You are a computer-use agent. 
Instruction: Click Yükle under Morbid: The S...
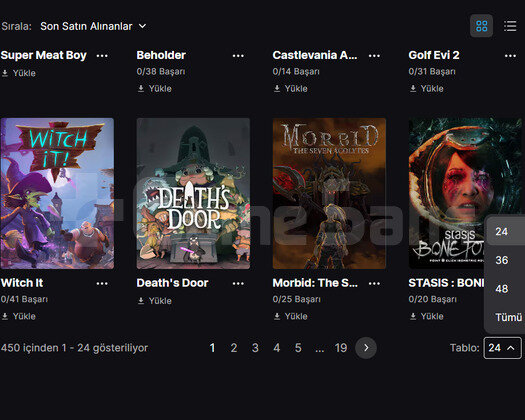tap(291, 317)
